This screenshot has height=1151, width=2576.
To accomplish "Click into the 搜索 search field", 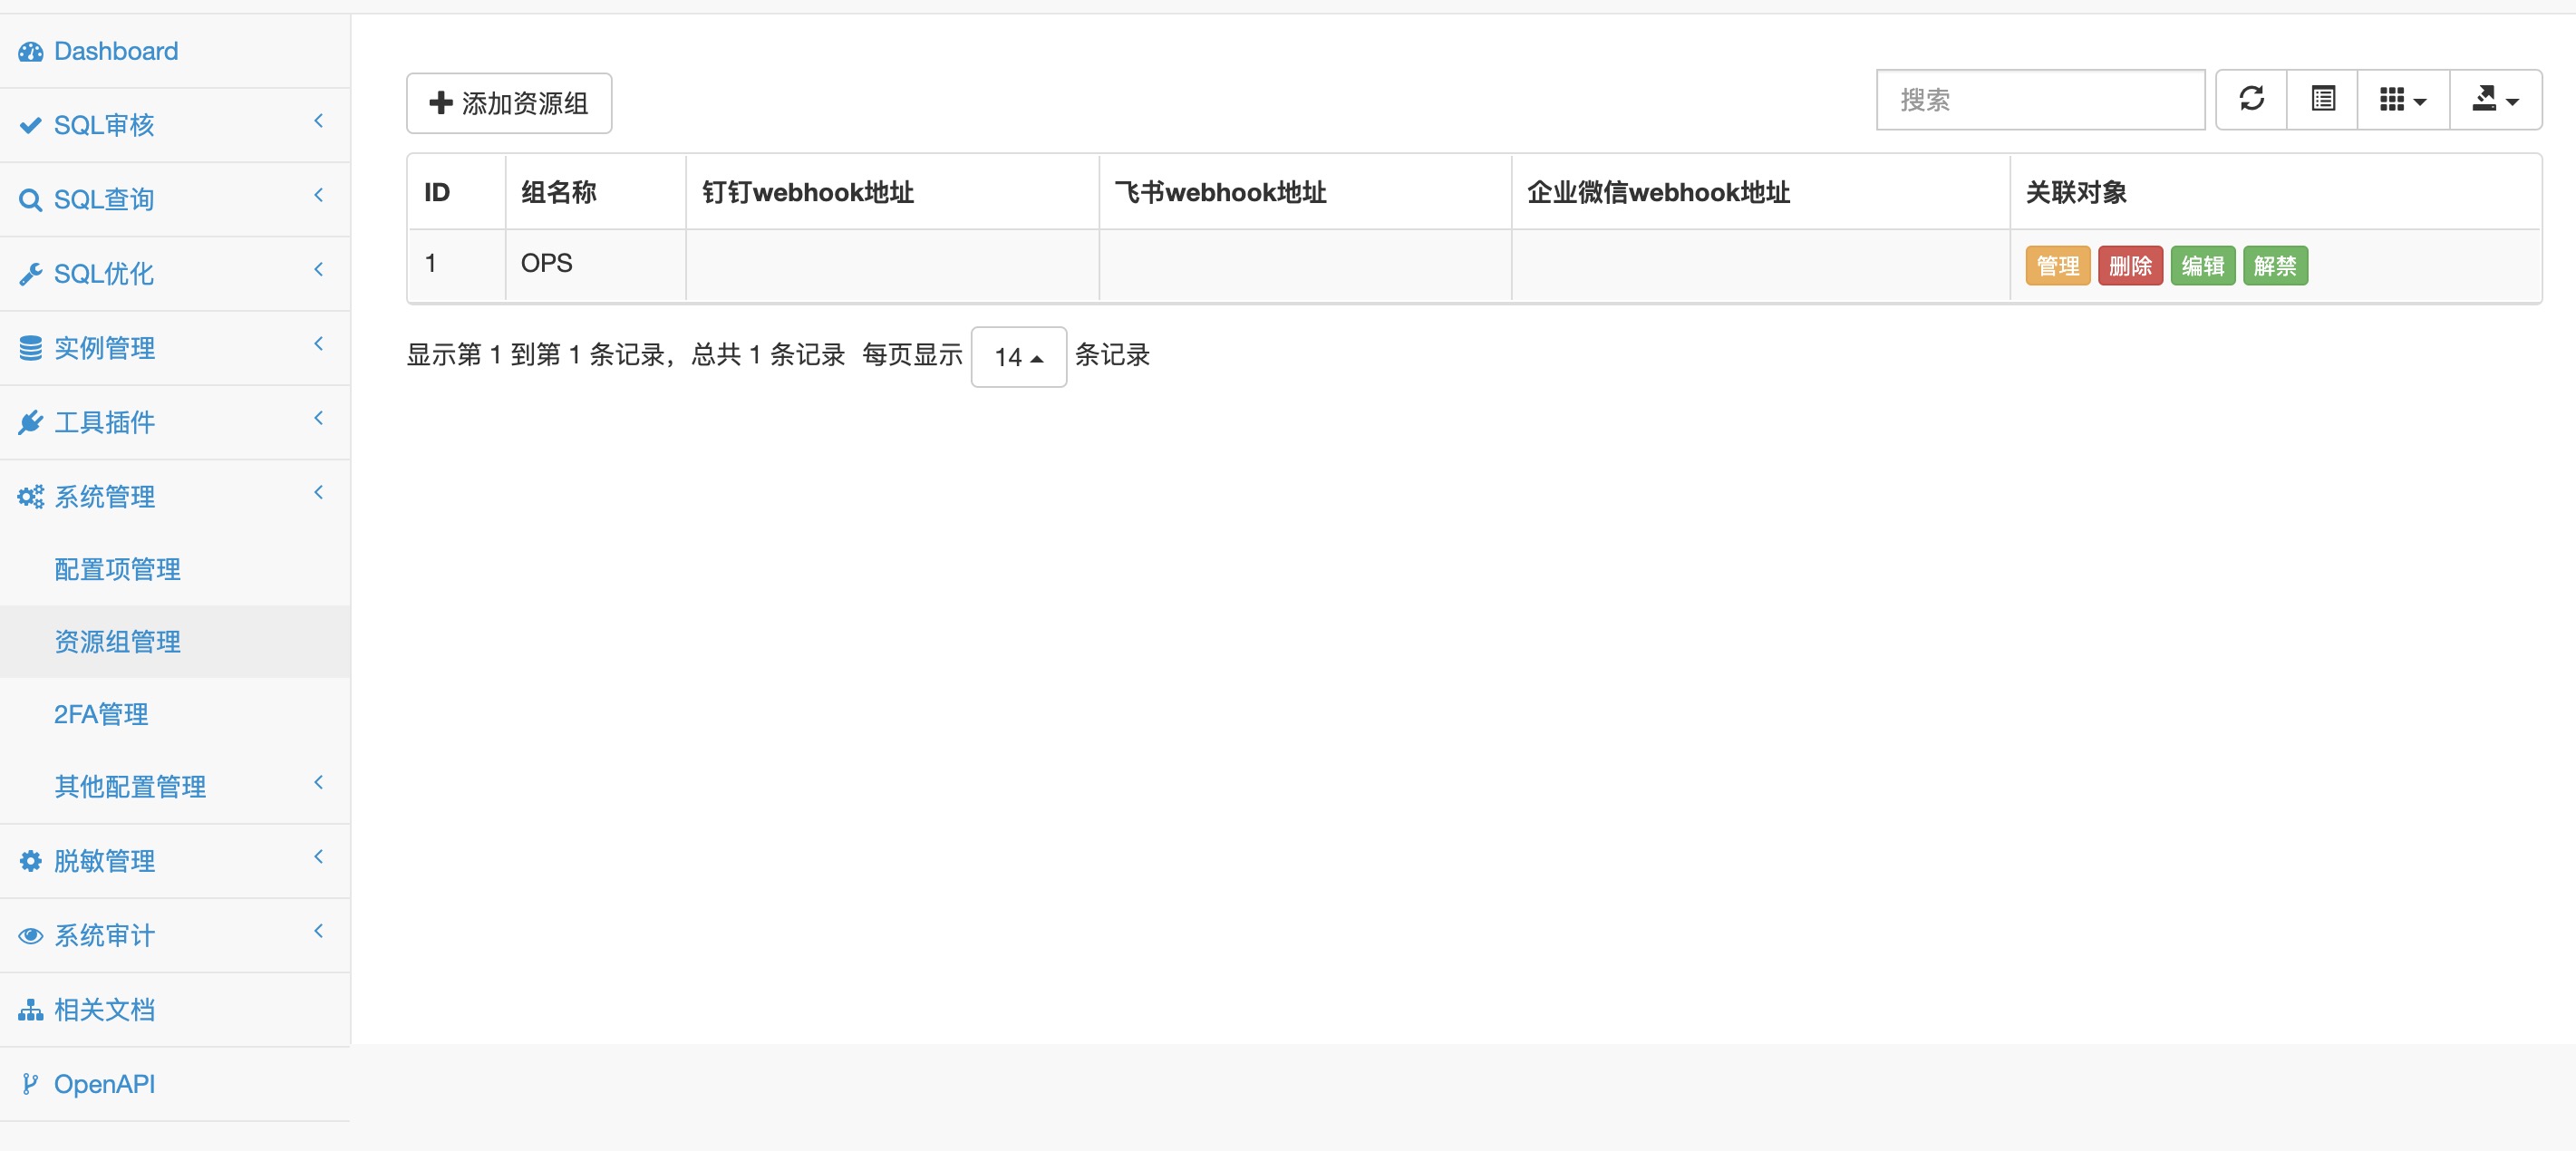I will (x=2039, y=100).
